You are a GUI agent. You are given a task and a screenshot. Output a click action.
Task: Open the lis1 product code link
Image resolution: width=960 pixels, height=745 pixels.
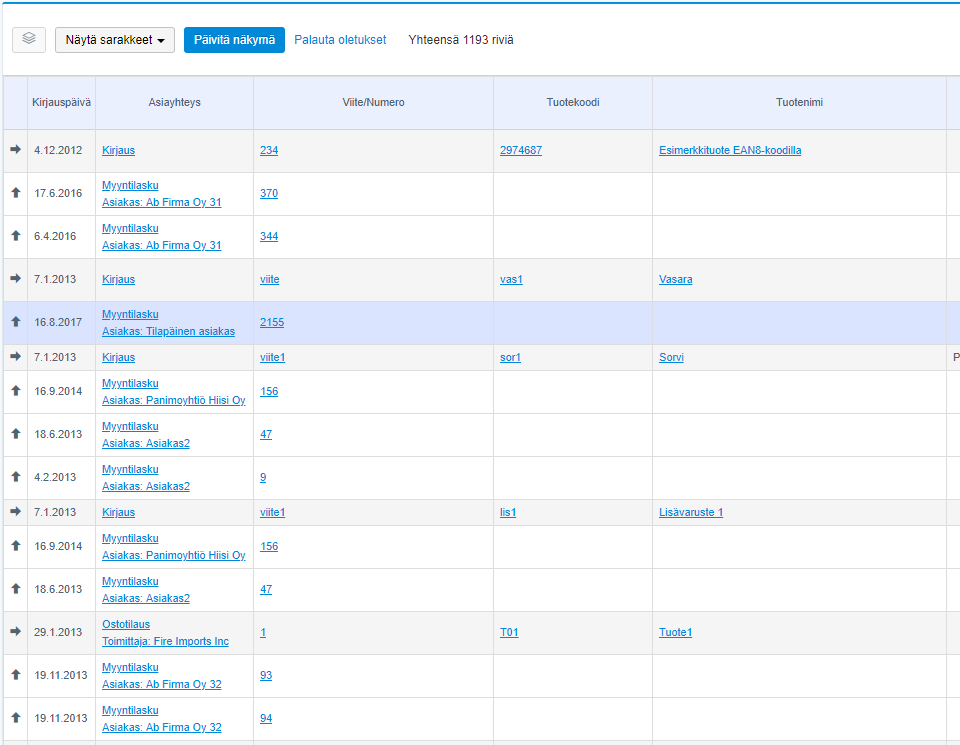click(508, 512)
